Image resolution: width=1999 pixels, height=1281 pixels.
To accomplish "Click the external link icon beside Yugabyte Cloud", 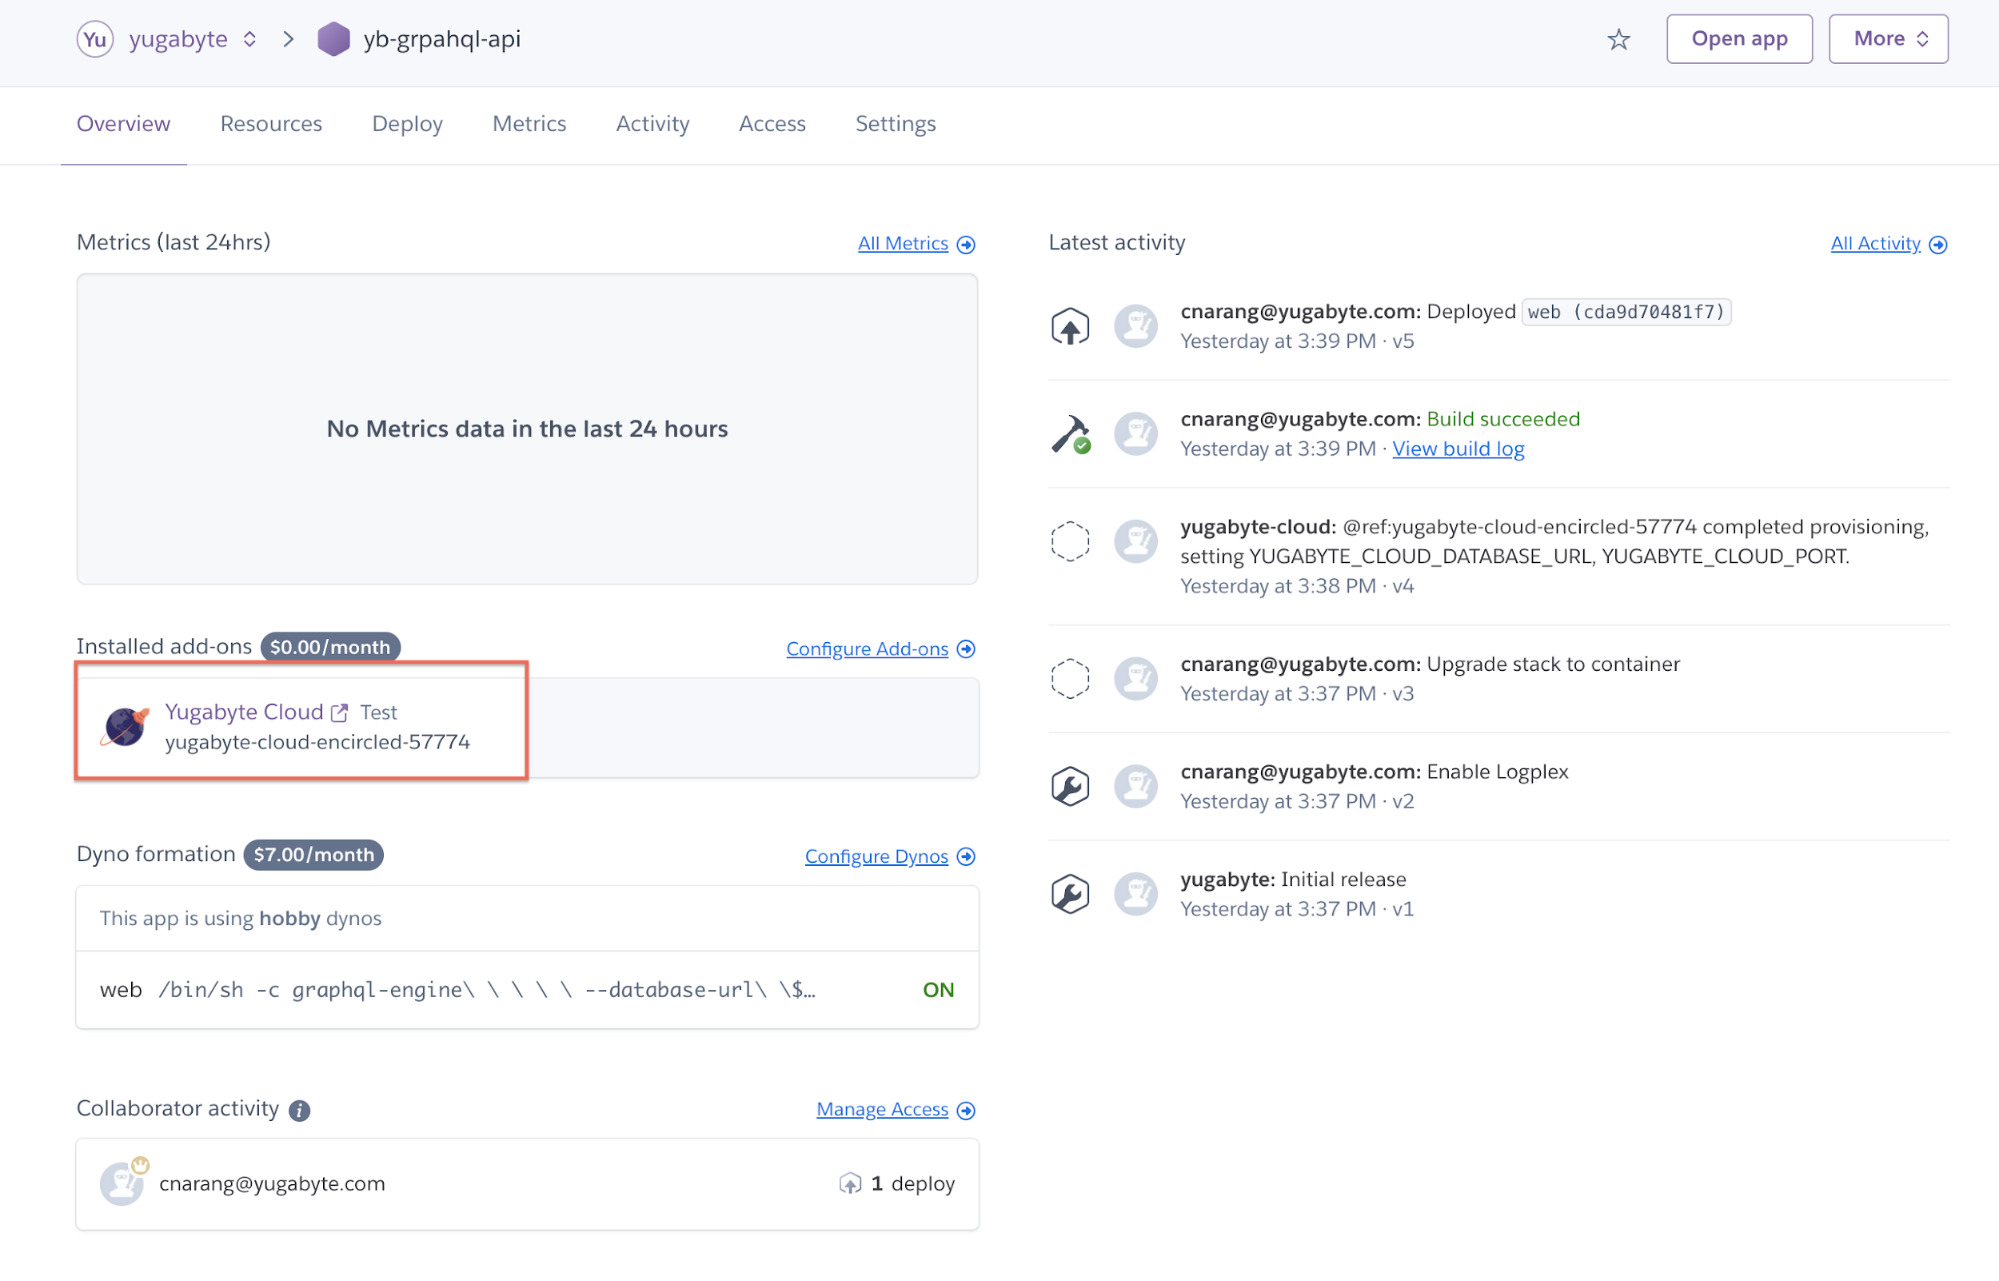I will pos(340,713).
